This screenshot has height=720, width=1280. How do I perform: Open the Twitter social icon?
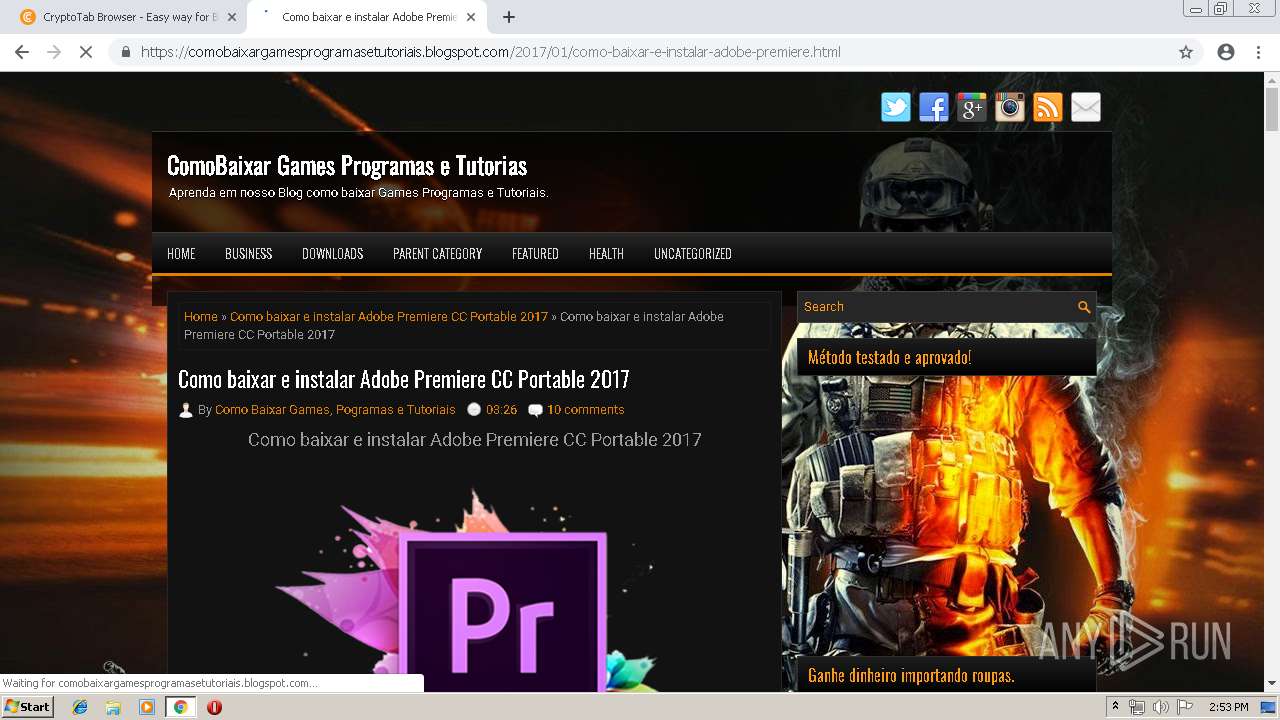(895, 107)
